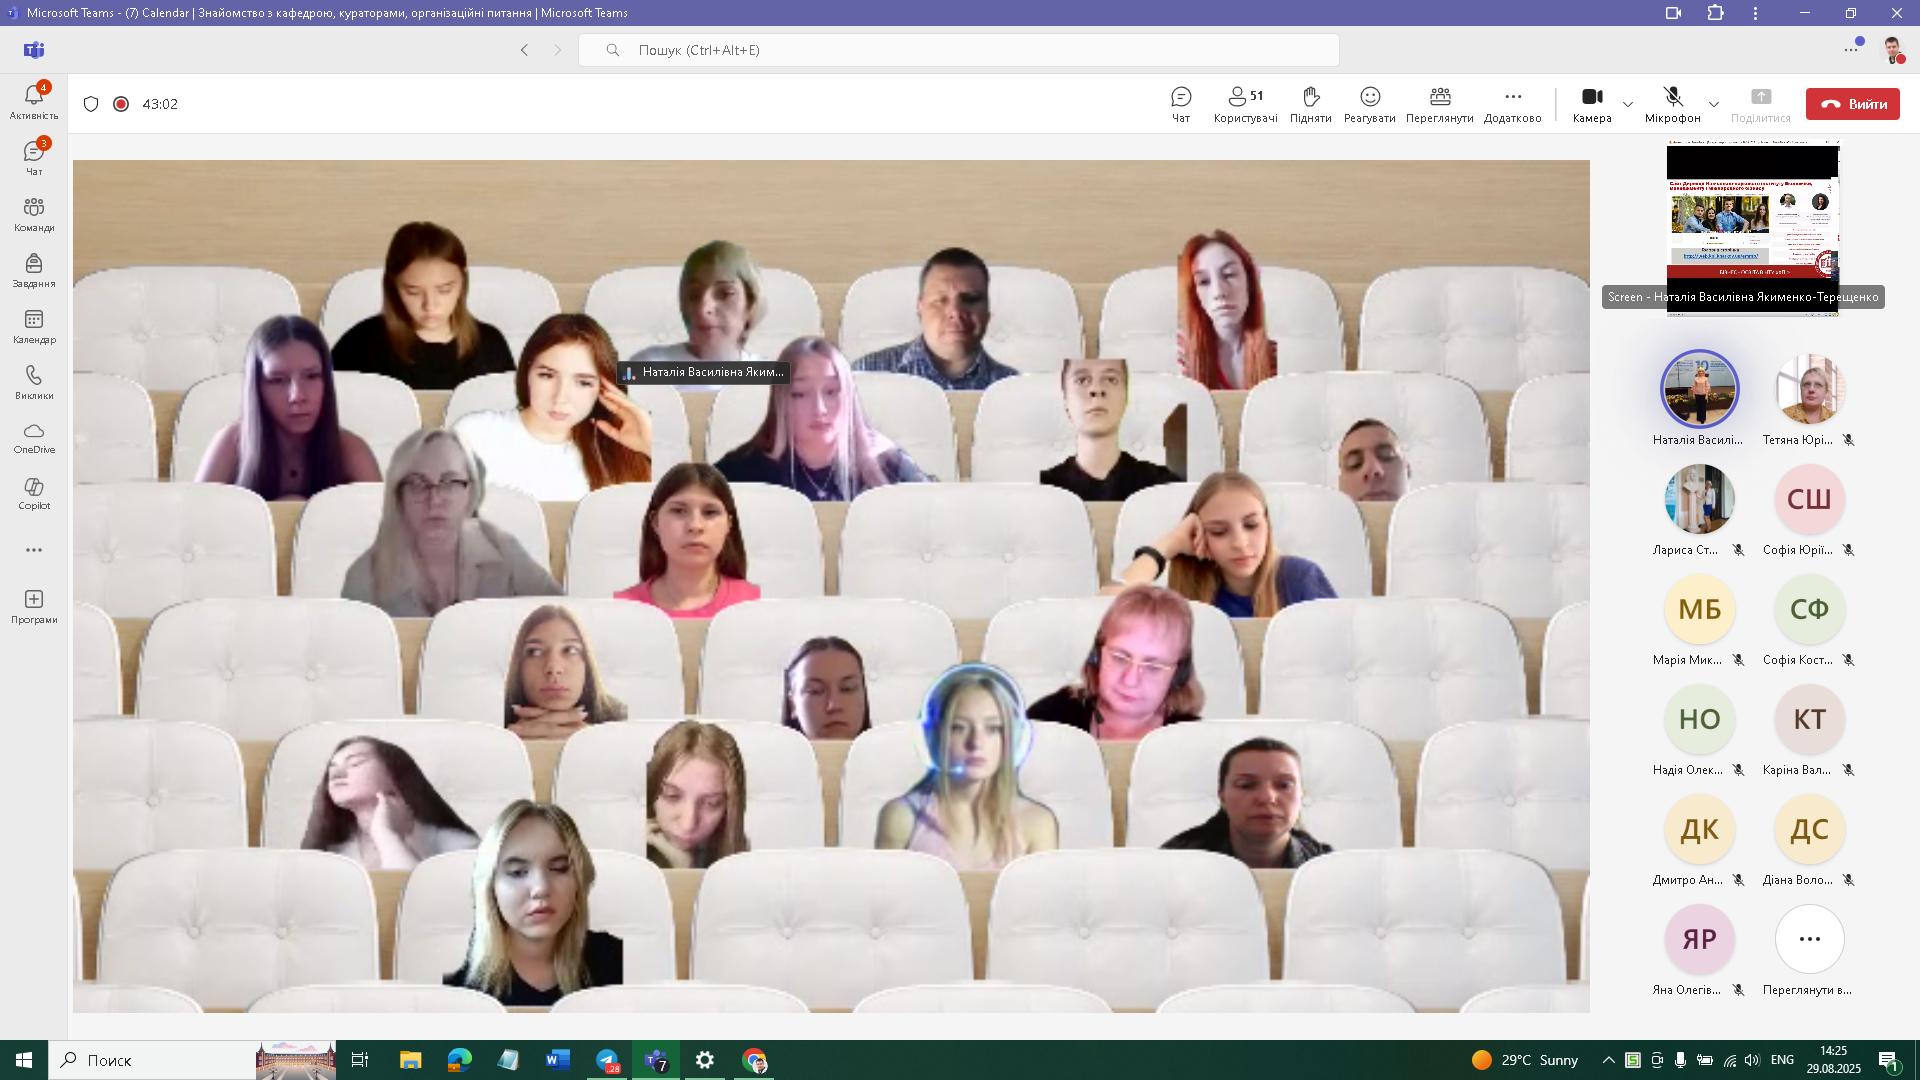The image size is (1920, 1080).
Task: Open Telegram from Windows taskbar
Action: pyautogui.click(x=607, y=1060)
